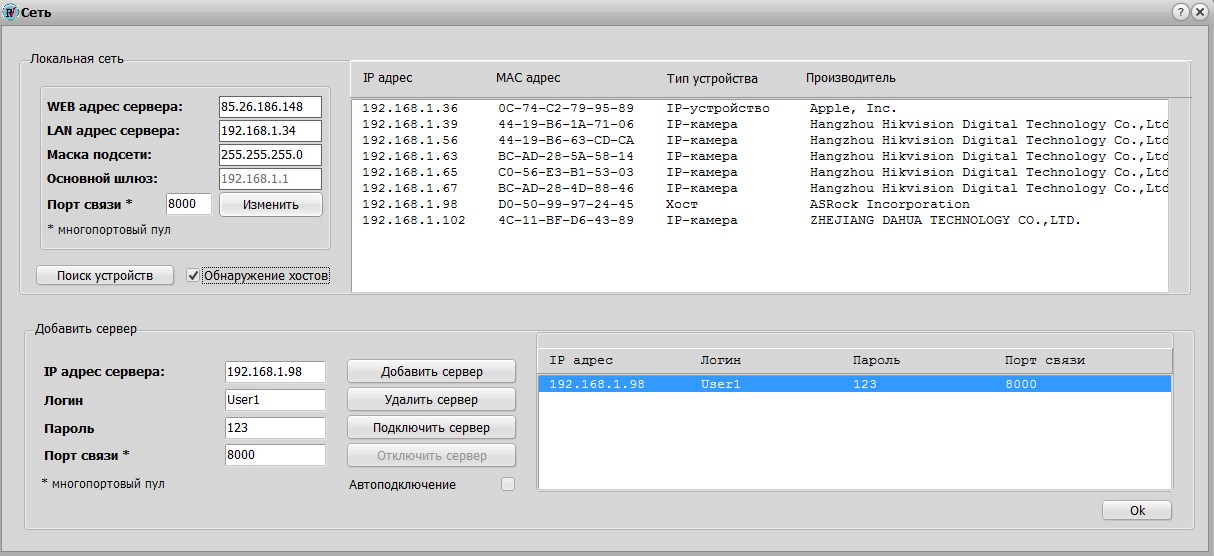
Task: Click the Удалить сервер button
Action: click(x=432, y=400)
